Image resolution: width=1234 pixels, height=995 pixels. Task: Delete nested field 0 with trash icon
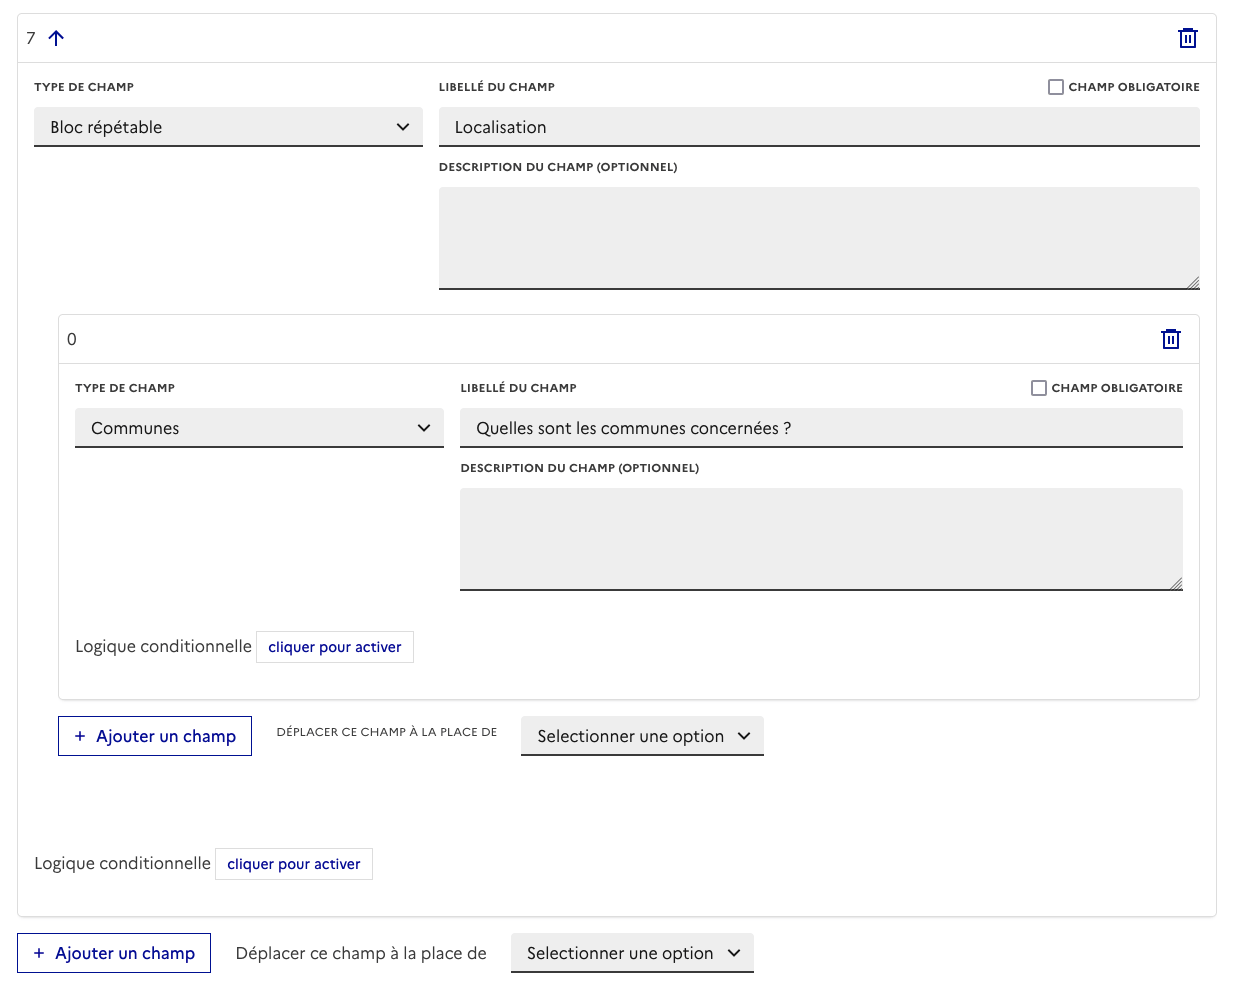(x=1170, y=339)
